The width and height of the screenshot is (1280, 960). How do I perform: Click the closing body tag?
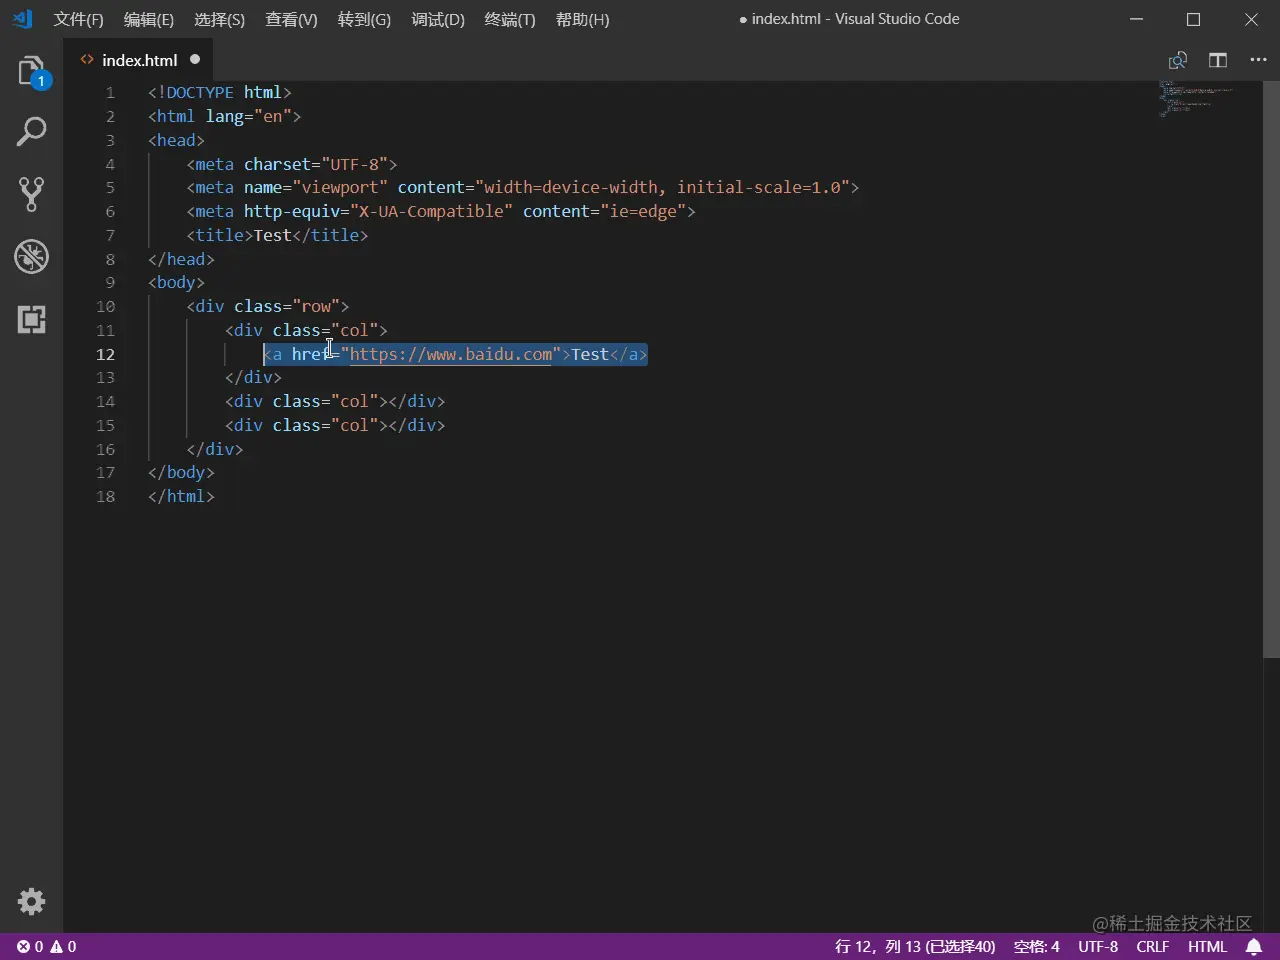pyautogui.click(x=181, y=472)
